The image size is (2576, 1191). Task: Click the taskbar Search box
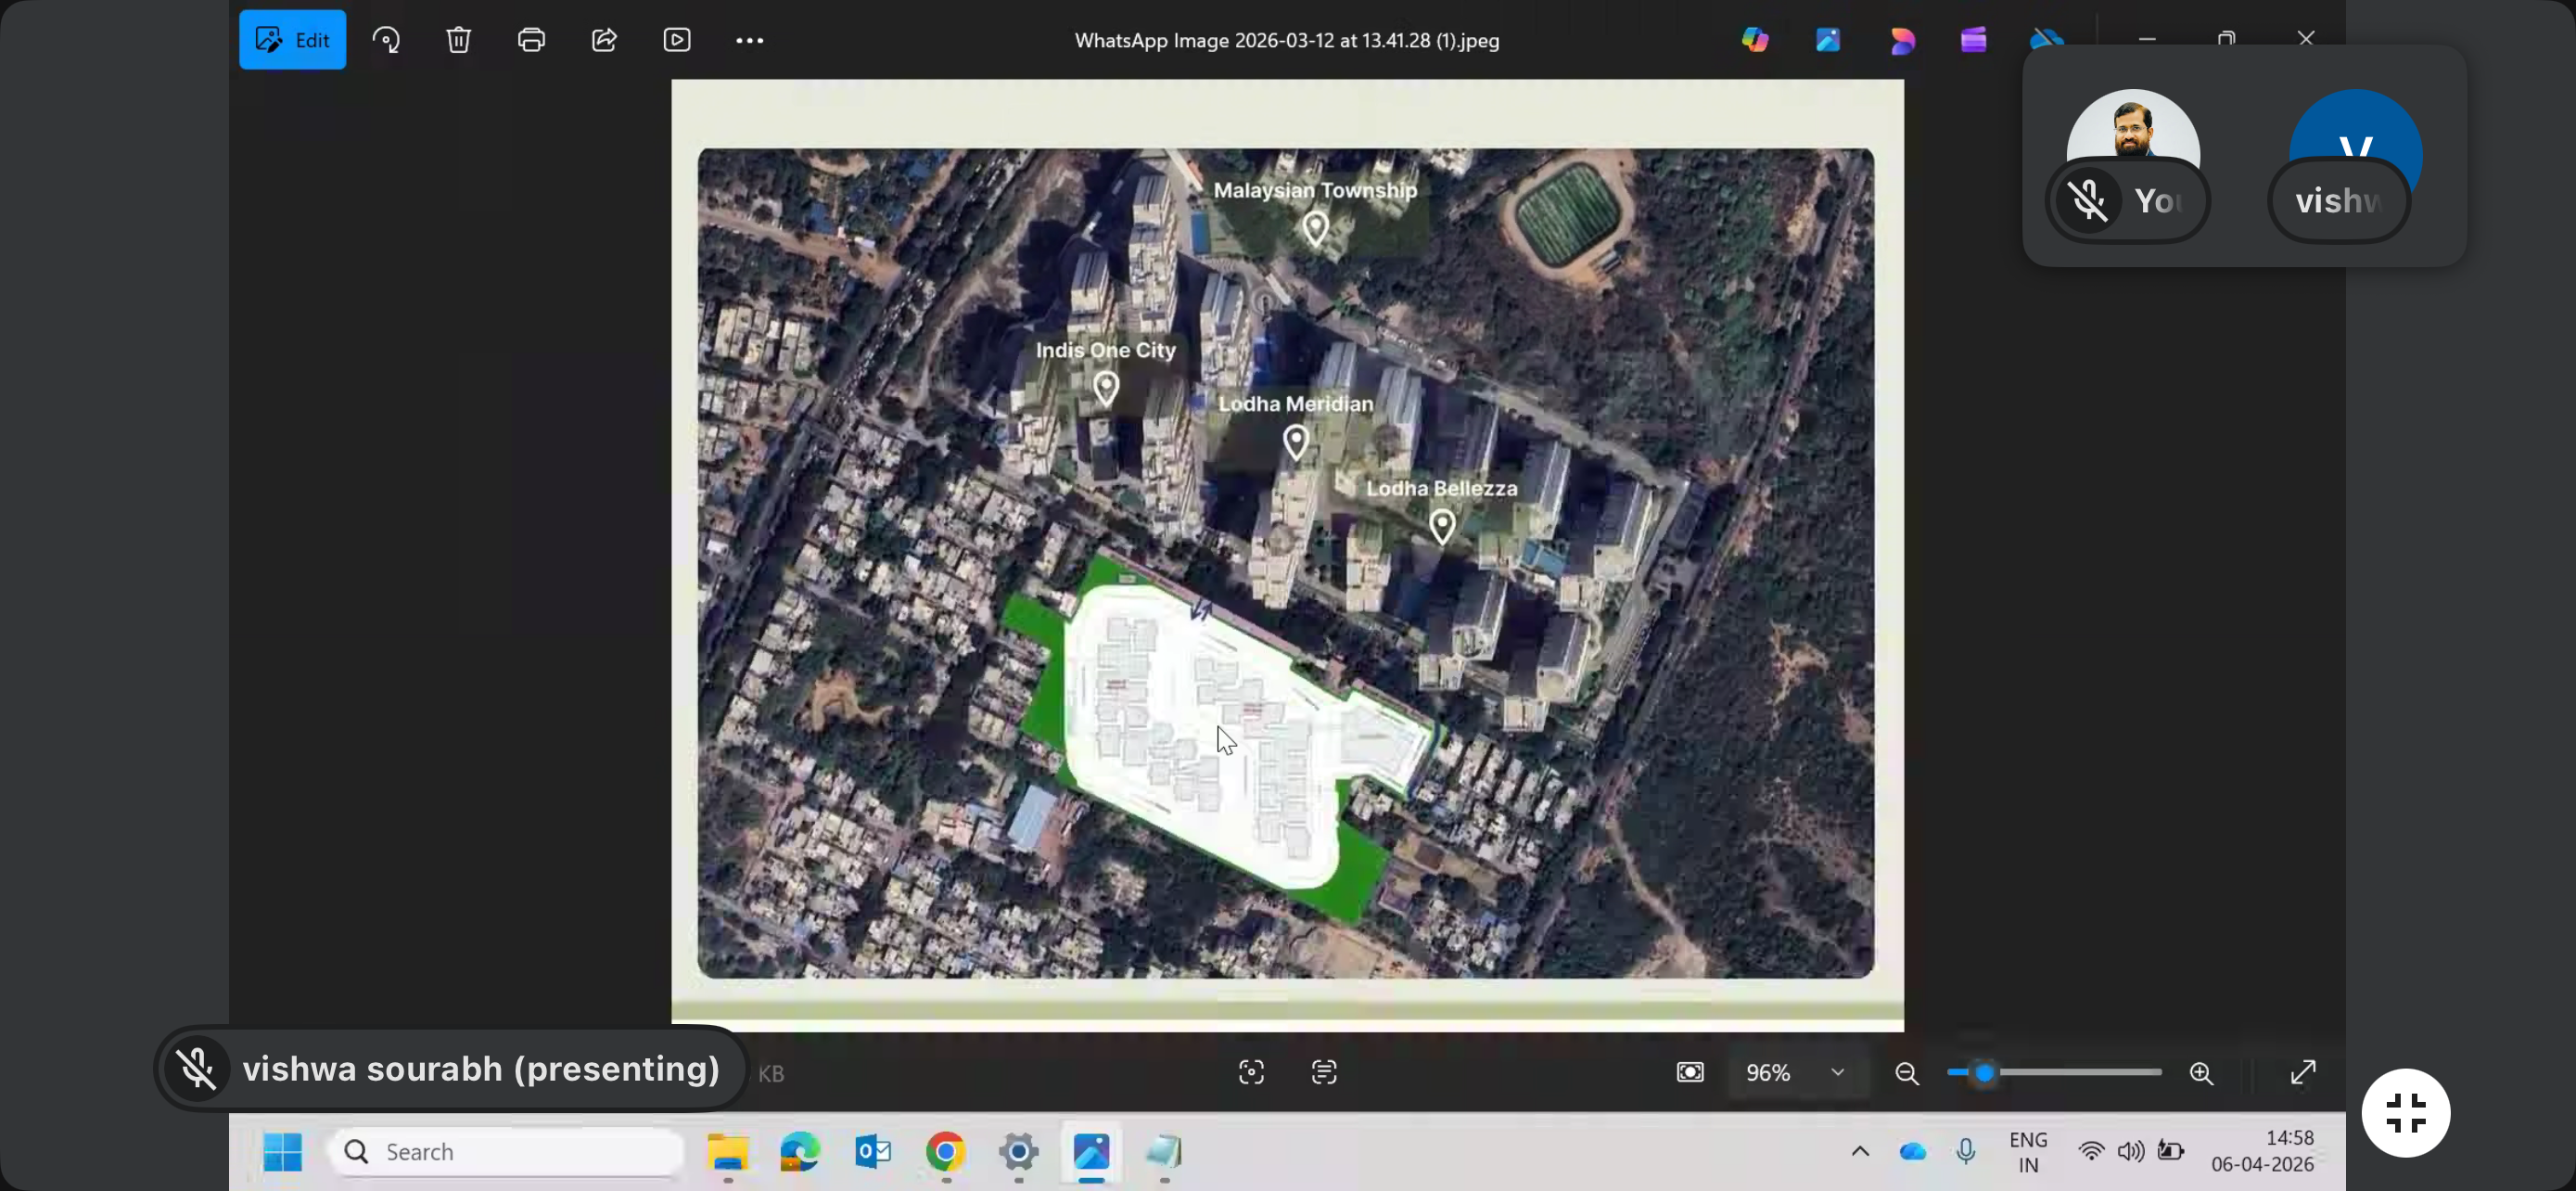tap(507, 1152)
